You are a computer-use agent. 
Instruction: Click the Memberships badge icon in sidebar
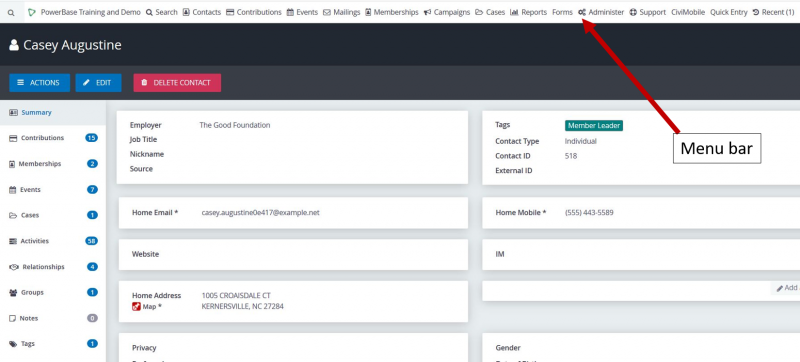(12, 164)
